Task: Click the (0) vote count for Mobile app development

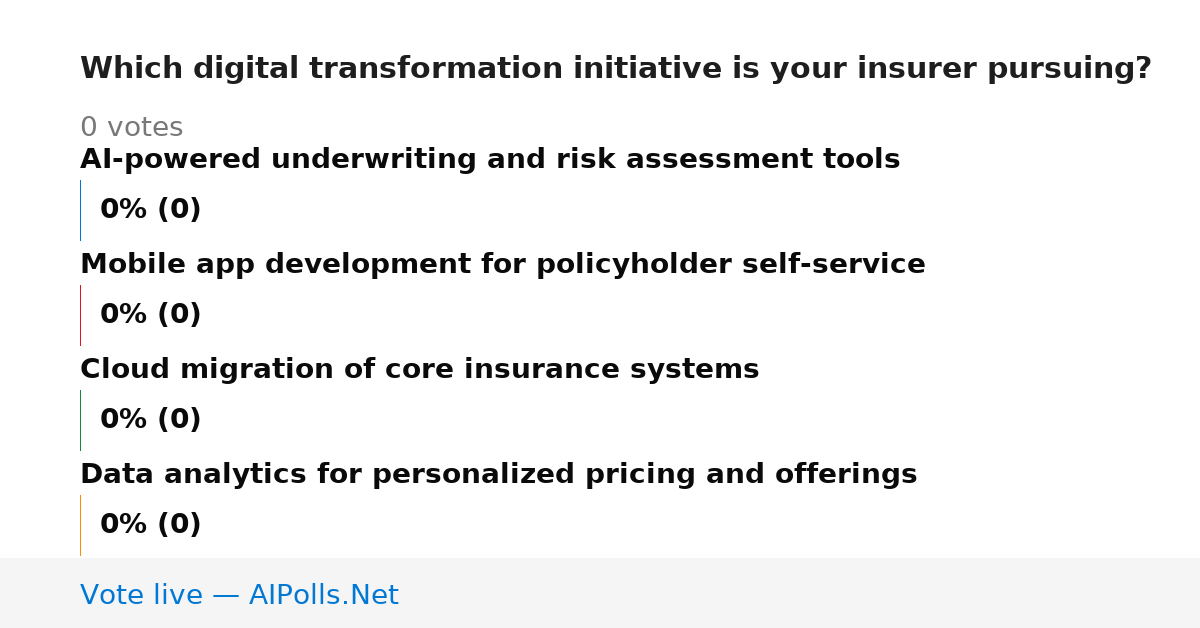Action: tap(179, 315)
